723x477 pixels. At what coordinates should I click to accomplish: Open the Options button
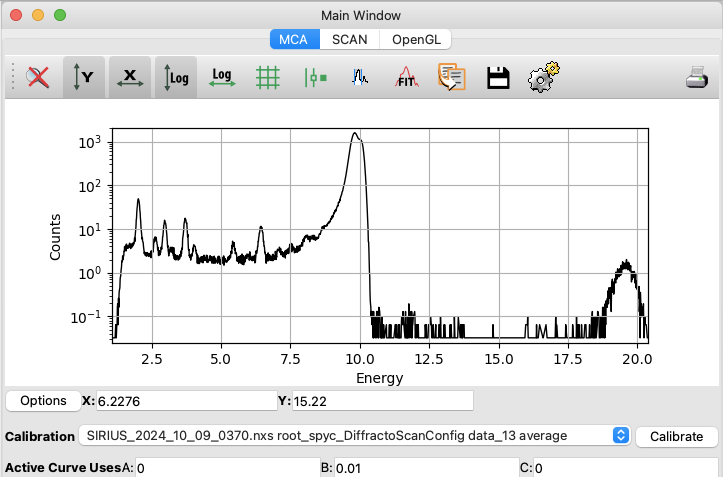pyautogui.click(x=43, y=400)
